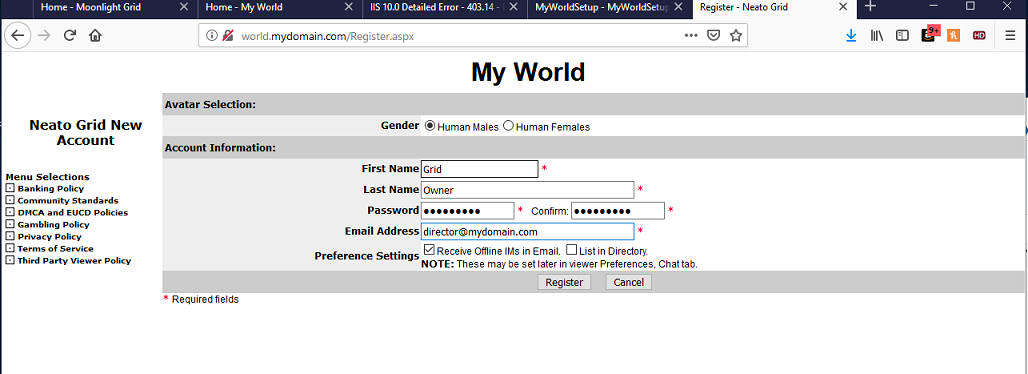The image size is (1028, 374).
Task: Select the Human Females radio button
Action: [x=508, y=126]
